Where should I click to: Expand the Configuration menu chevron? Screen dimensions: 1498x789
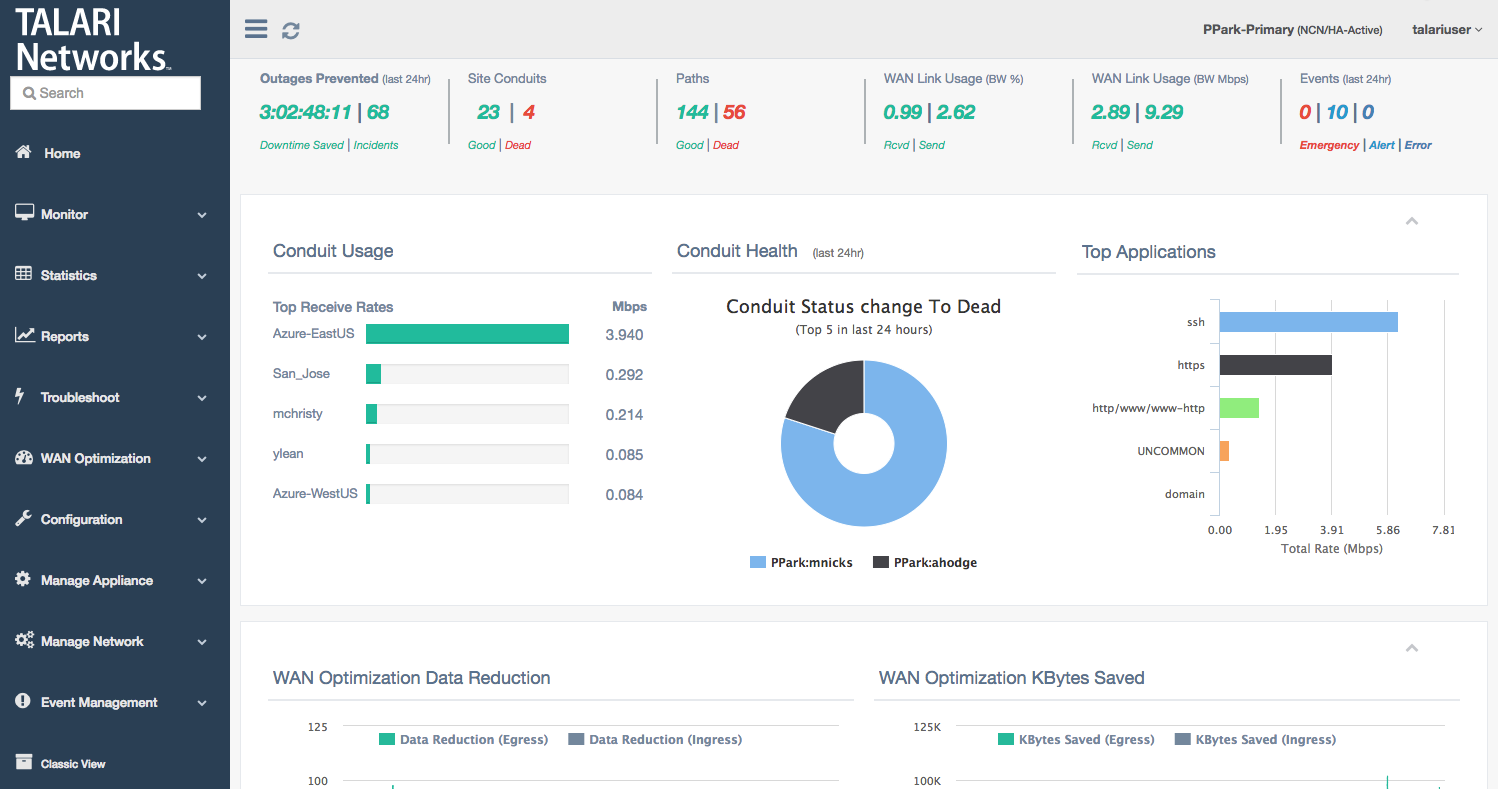202,520
